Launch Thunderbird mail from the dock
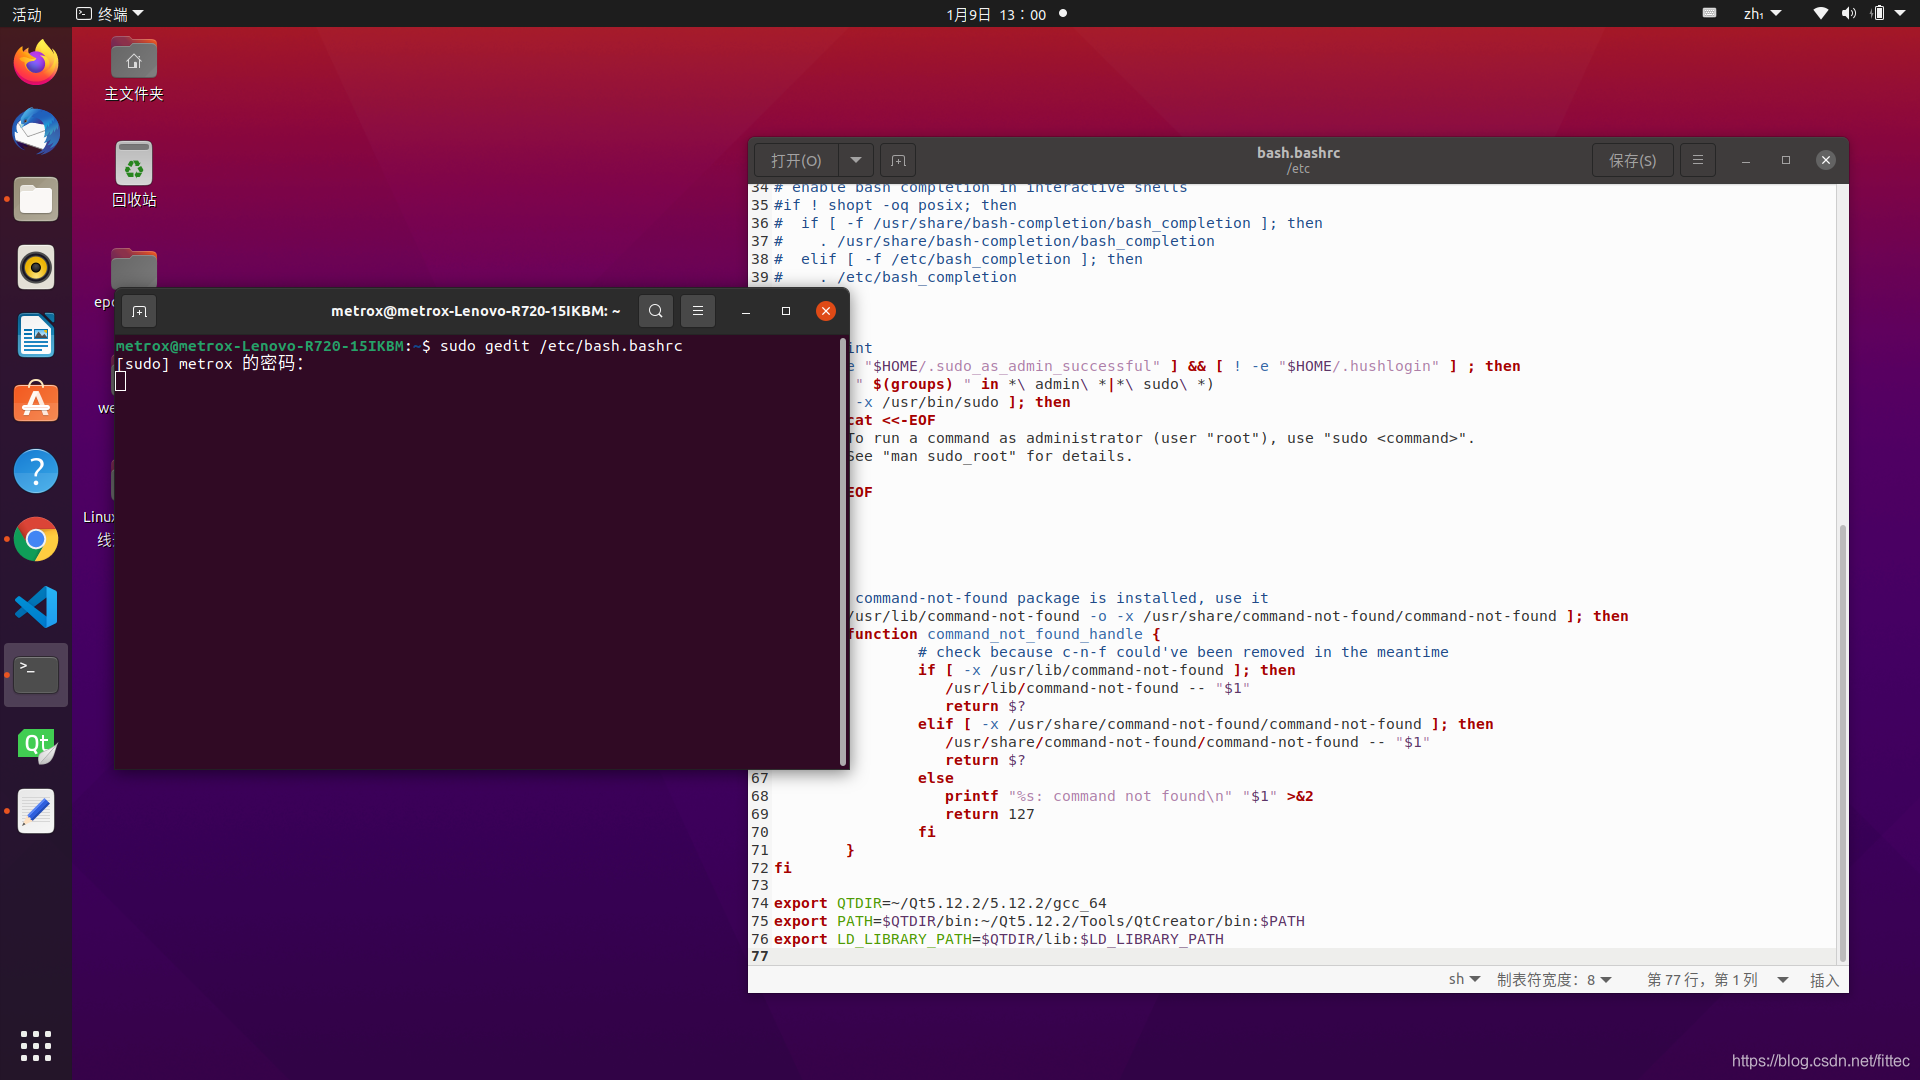The width and height of the screenshot is (1920, 1080). coord(36,131)
